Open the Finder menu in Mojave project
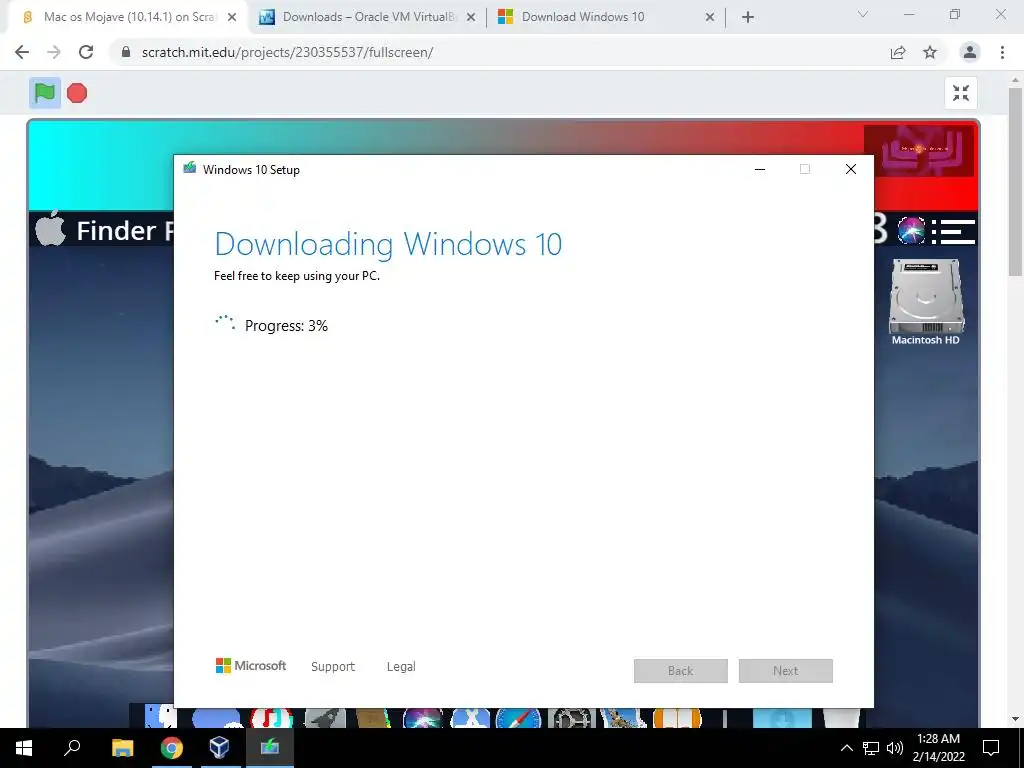 [116, 231]
